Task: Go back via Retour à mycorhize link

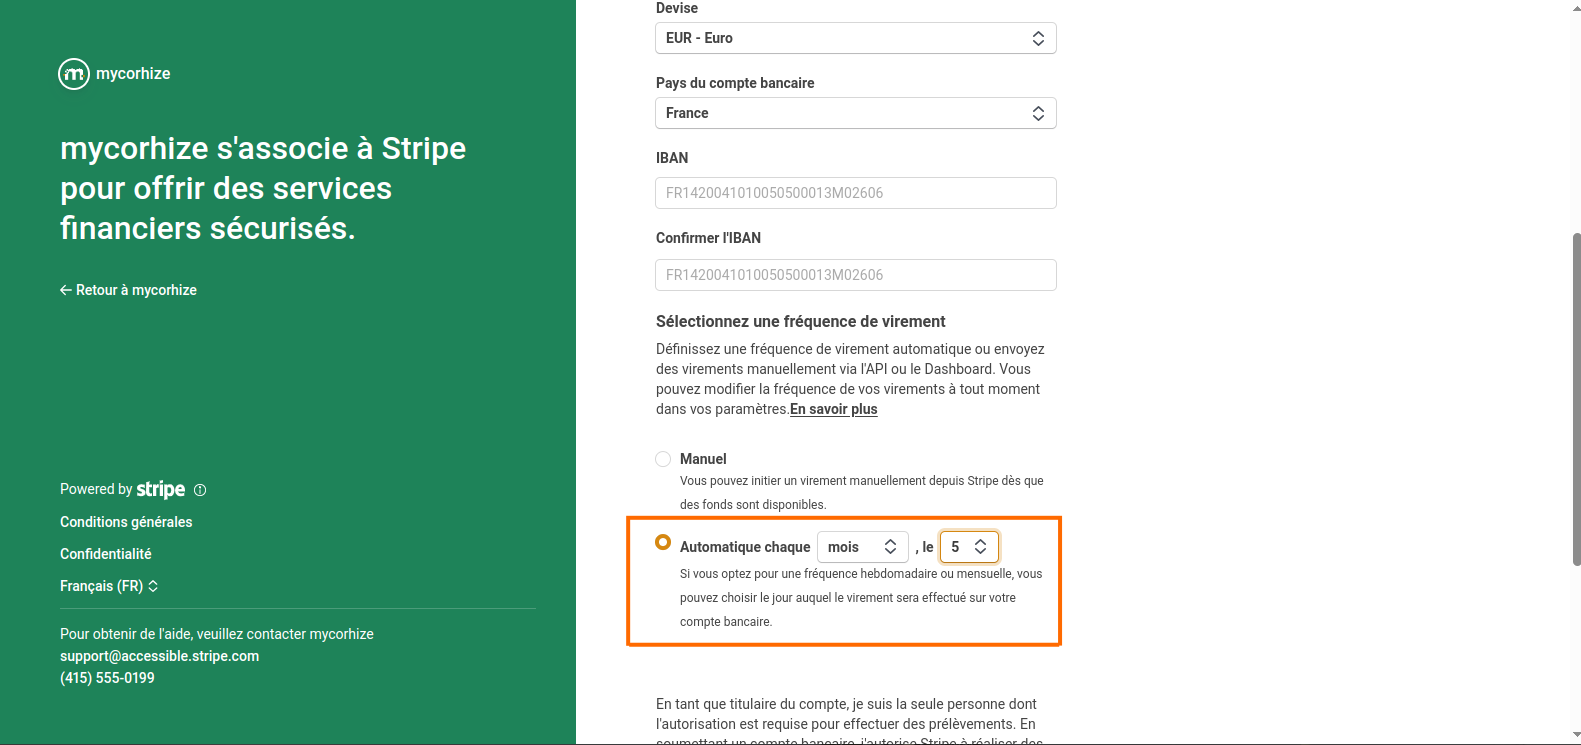Action: [x=128, y=290]
